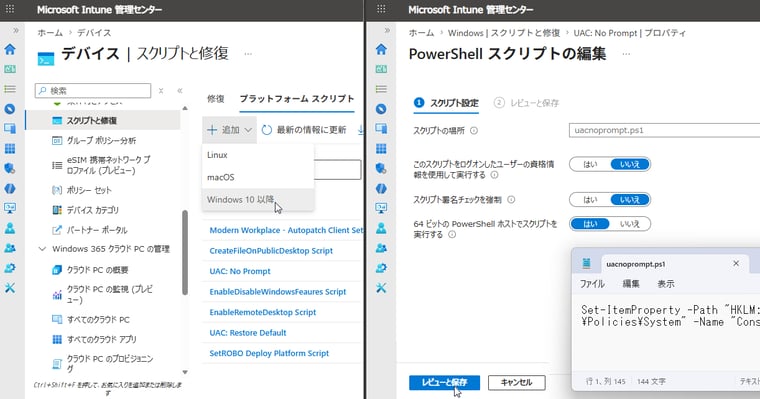Select step 1 スクリプト設定 tab
The width and height of the screenshot is (760, 399).
pos(446,103)
